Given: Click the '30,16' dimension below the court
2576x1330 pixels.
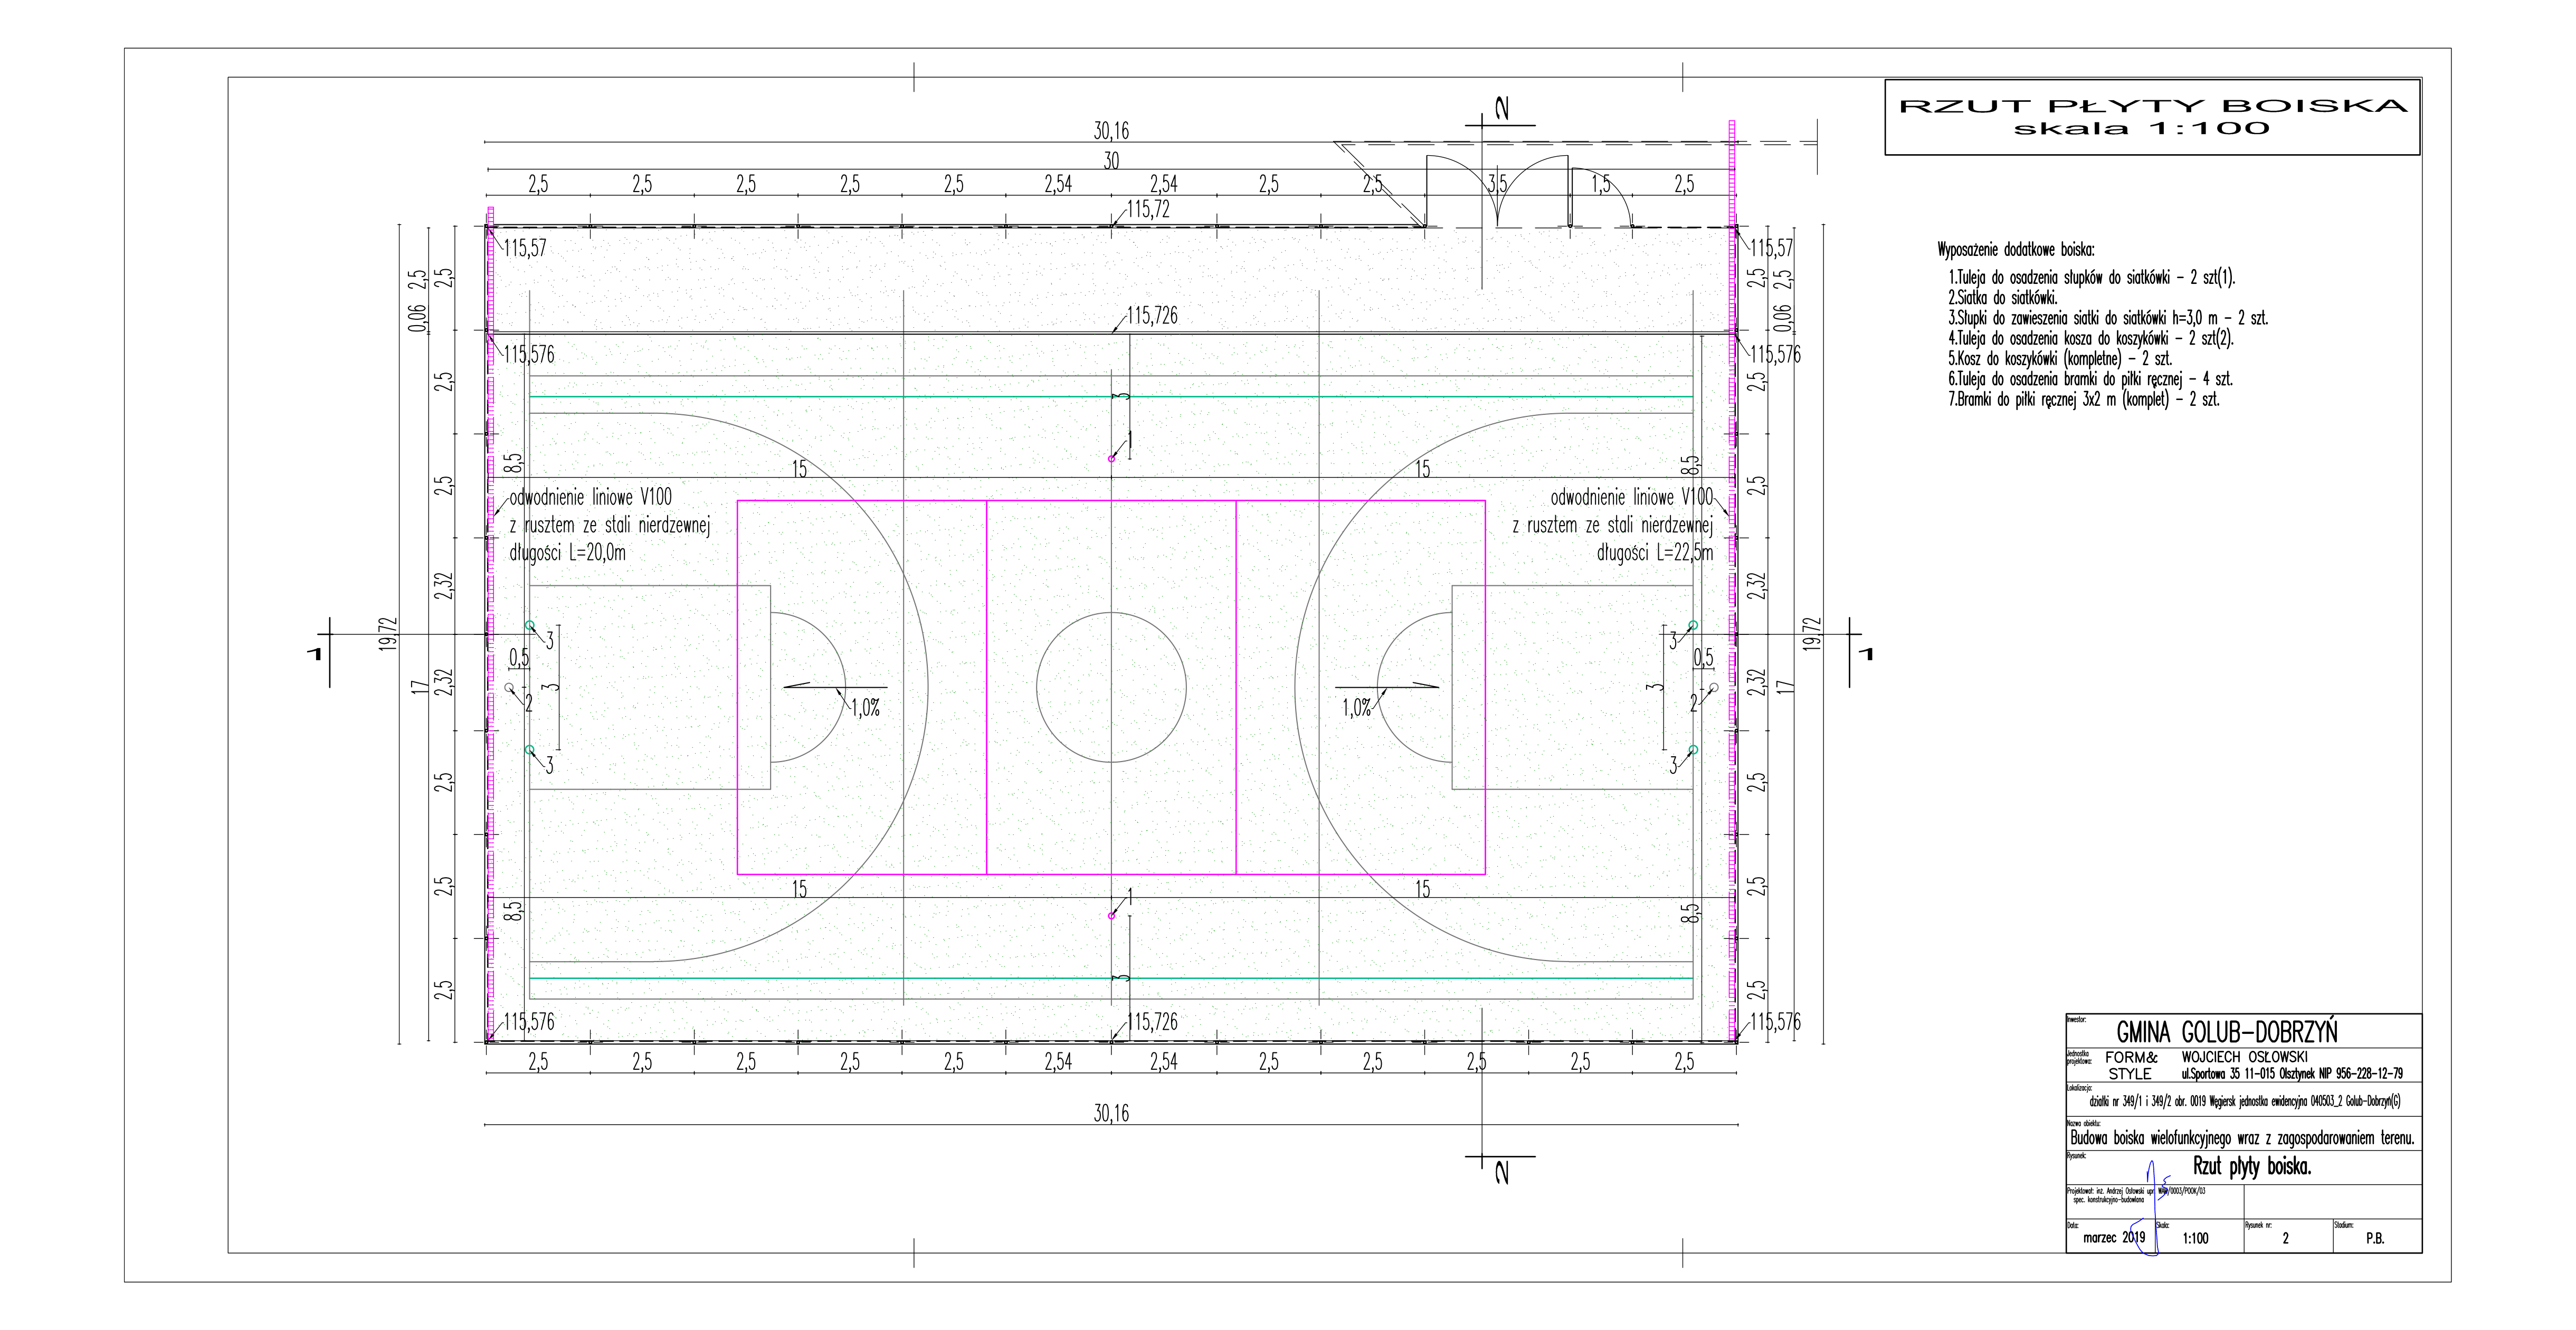Looking at the screenshot, I should [x=1111, y=1113].
